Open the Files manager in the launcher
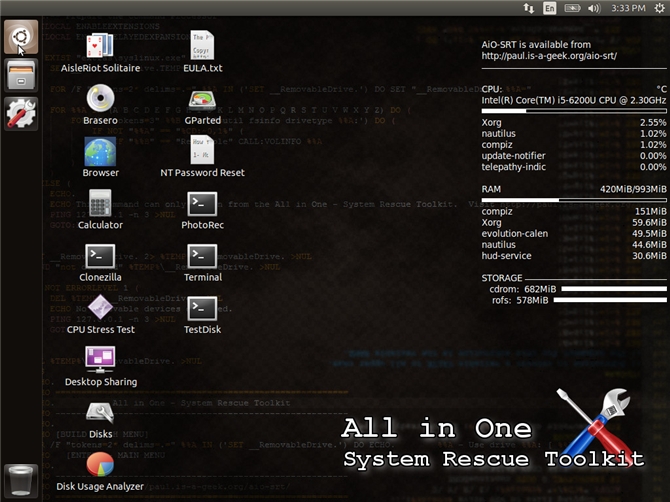The image size is (670, 502). (x=21, y=75)
